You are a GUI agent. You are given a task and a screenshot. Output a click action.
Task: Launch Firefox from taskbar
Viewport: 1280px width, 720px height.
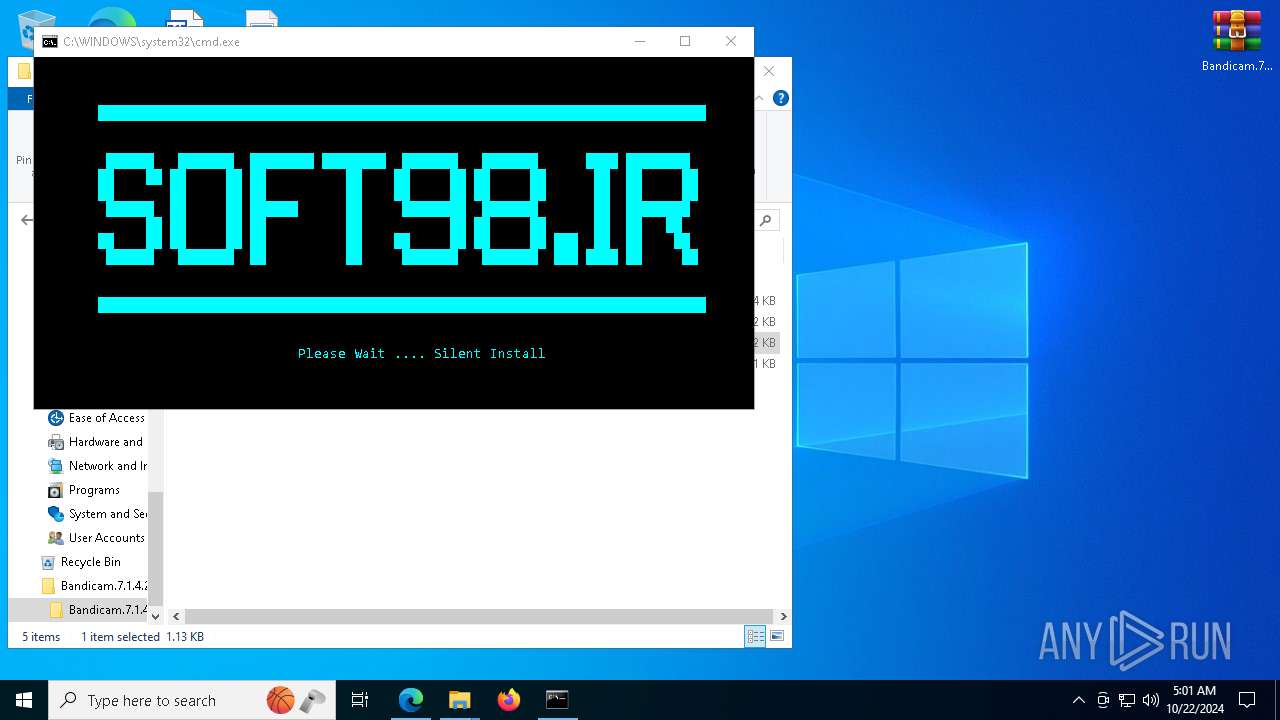tap(508, 700)
